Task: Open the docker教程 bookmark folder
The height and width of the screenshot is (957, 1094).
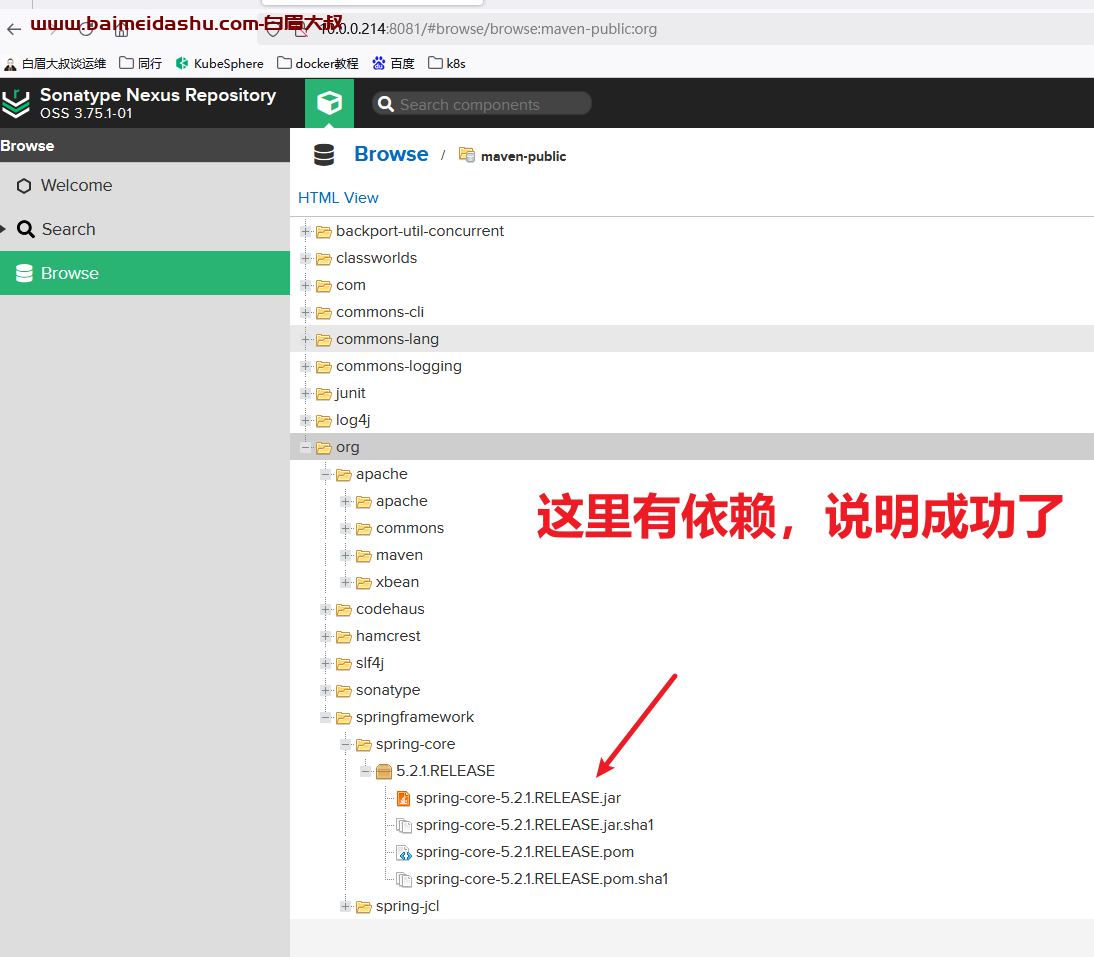Action: tap(318, 63)
